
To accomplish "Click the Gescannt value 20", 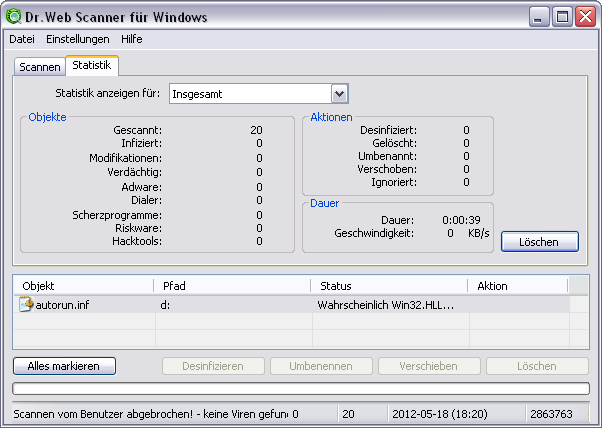I will (256, 130).
